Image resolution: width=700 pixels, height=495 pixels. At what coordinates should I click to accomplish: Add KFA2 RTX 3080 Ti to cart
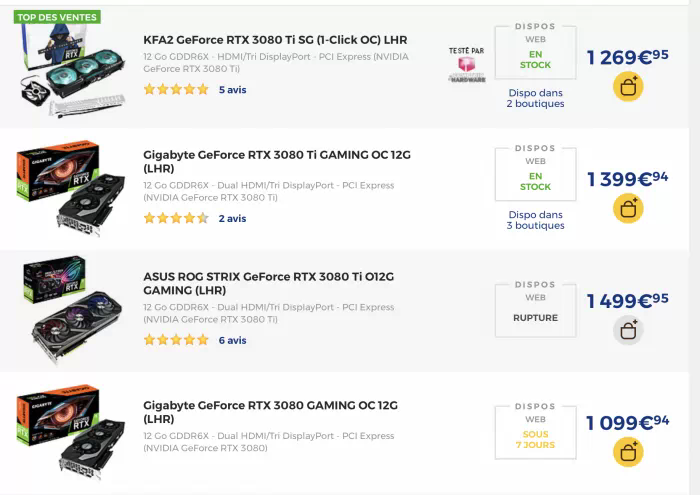628,87
